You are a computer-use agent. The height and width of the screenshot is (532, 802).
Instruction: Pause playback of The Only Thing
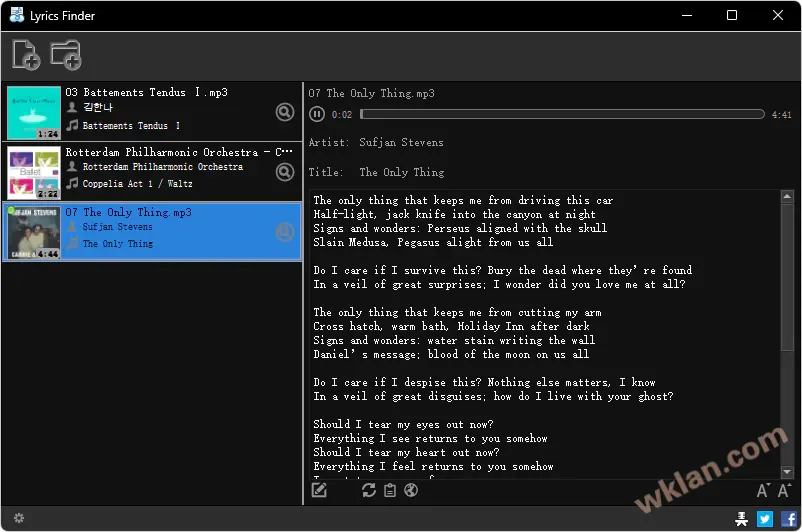pyautogui.click(x=317, y=114)
